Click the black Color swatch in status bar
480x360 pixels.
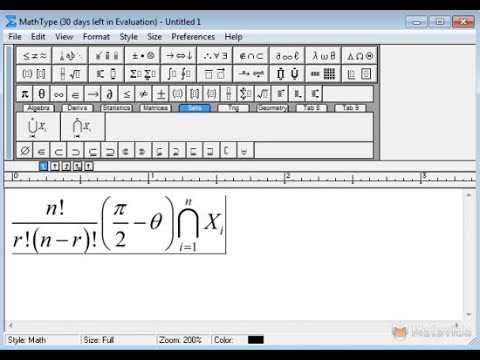(256, 340)
